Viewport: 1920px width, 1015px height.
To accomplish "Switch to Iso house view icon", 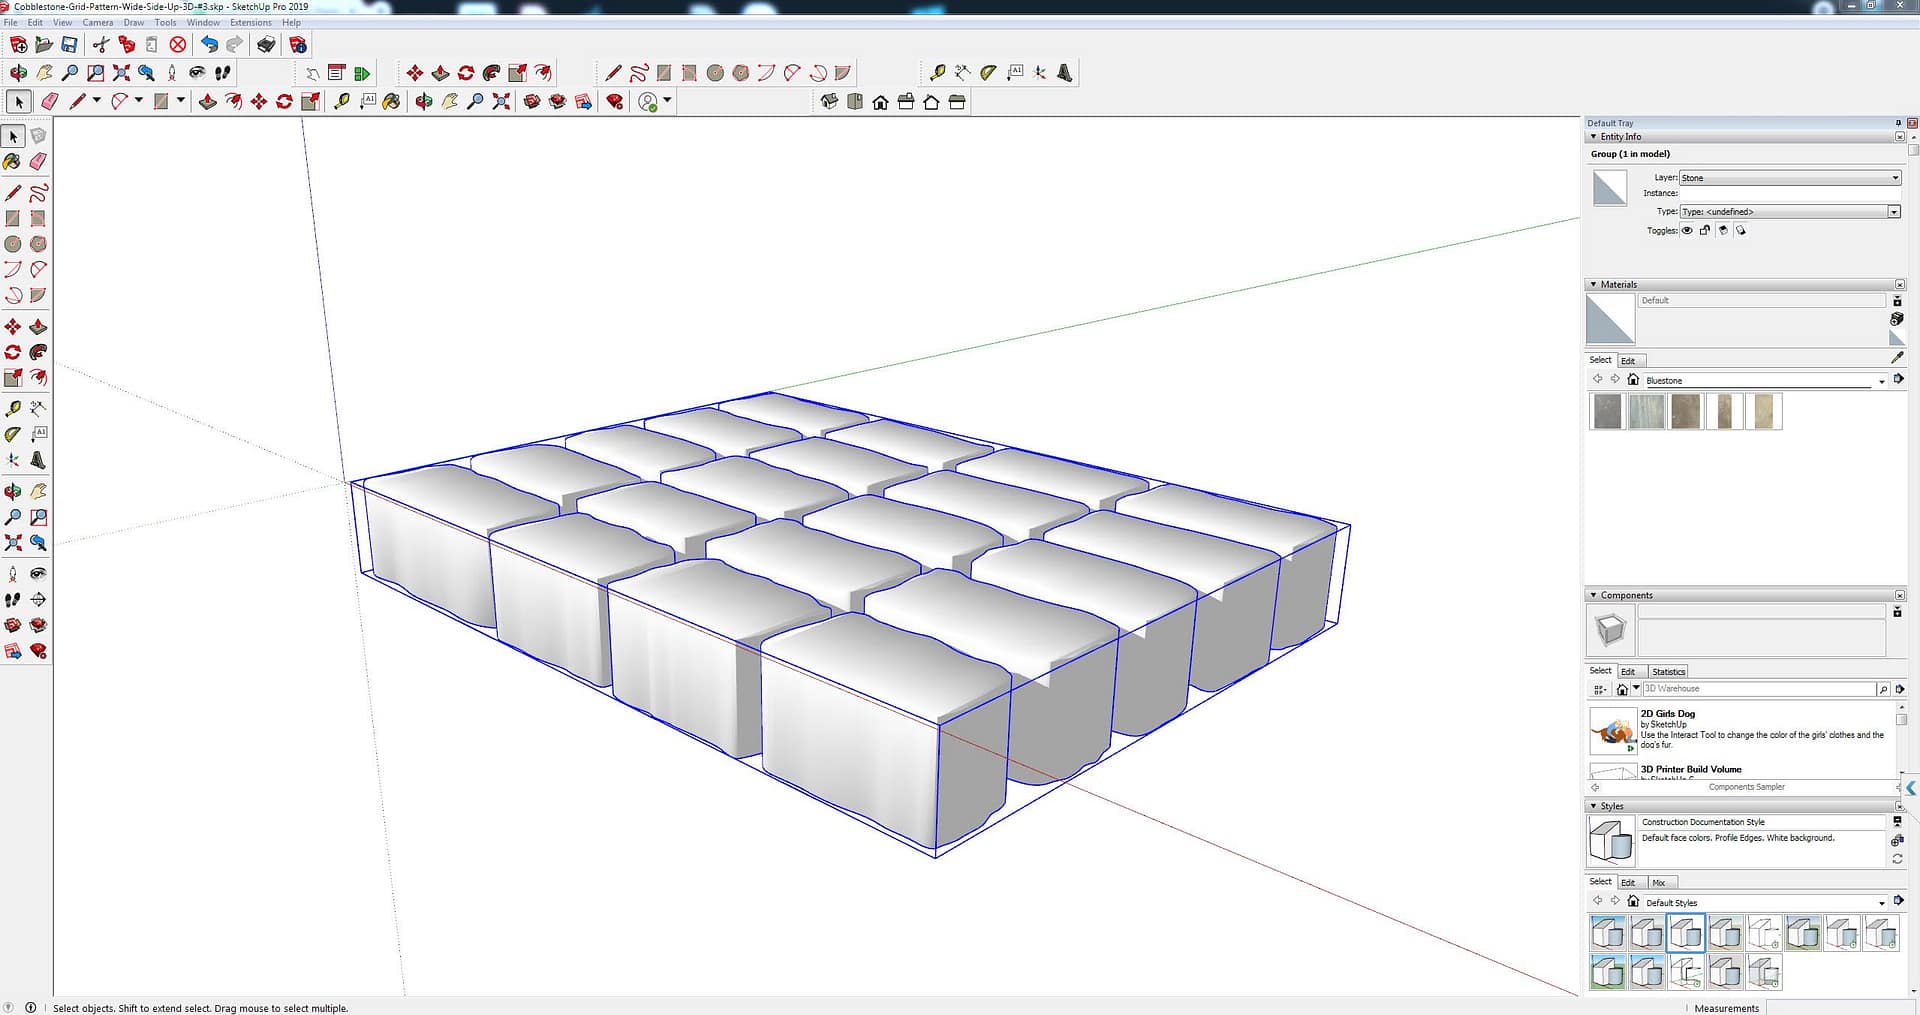I will 829,102.
